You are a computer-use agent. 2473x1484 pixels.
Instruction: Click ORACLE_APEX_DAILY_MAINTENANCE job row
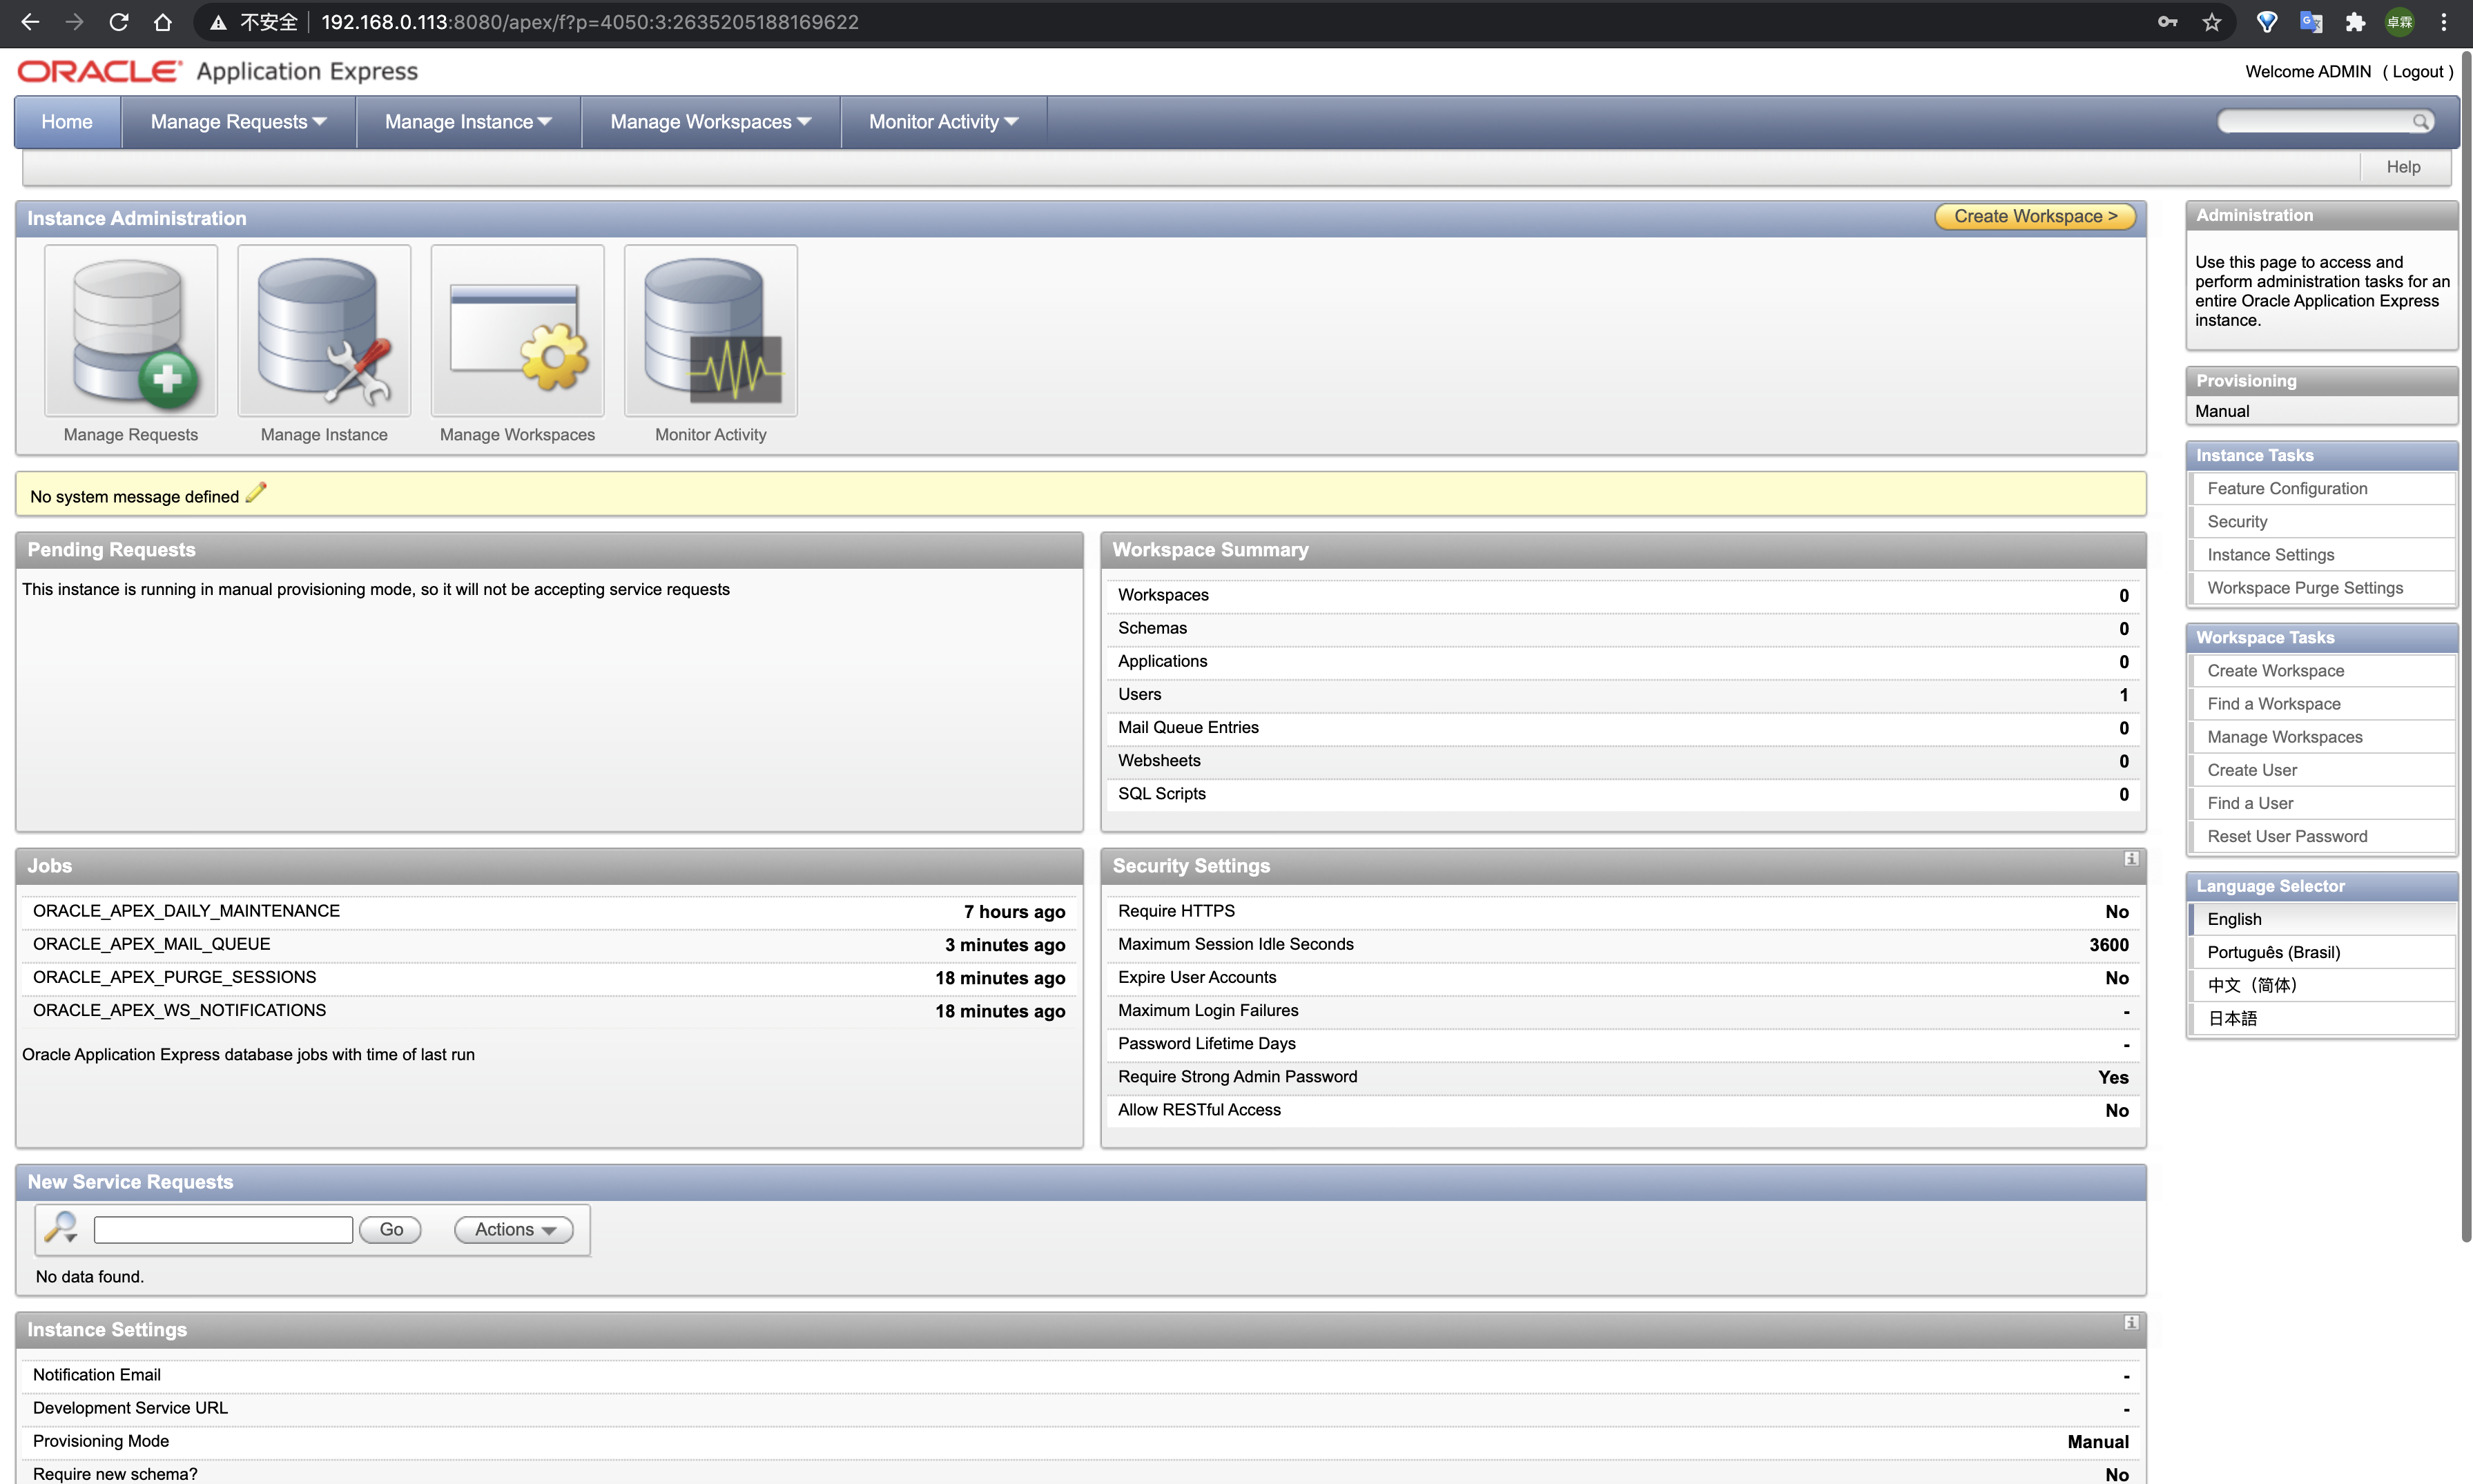[549, 911]
